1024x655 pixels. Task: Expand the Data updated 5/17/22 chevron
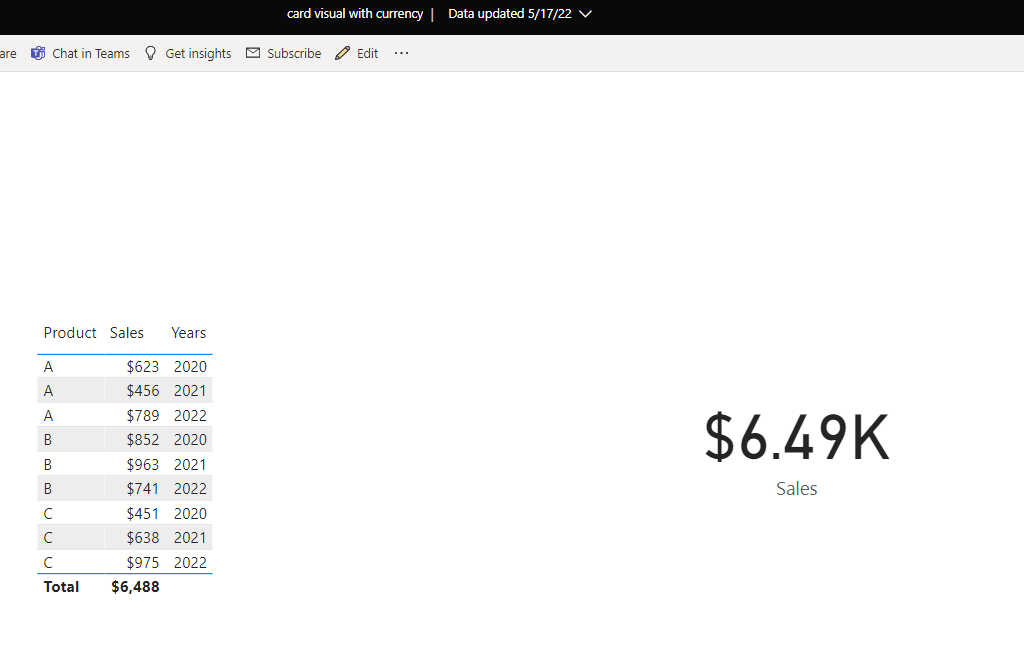point(586,14)
